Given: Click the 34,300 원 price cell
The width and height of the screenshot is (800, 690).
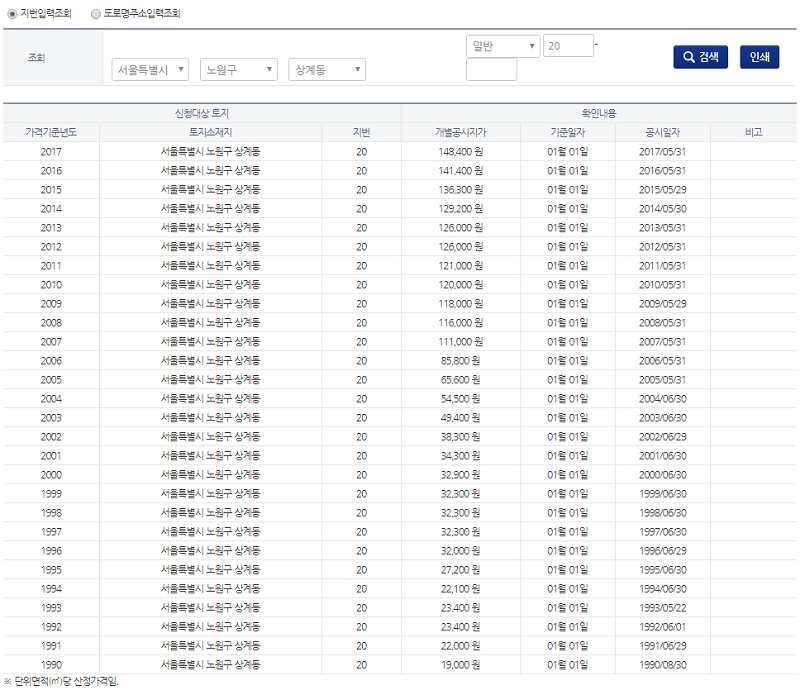Looking at the screenshot, I should point(461,456).
